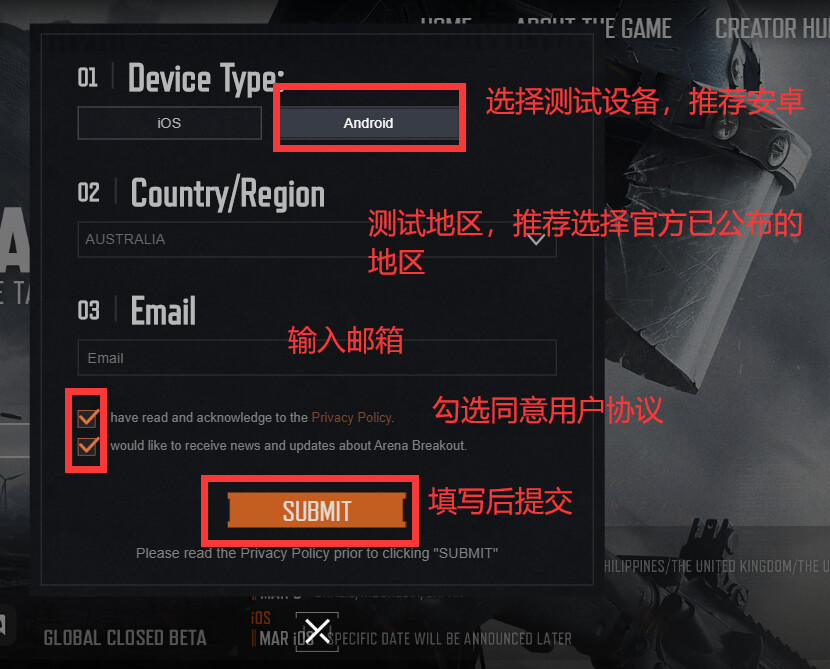Click the Email step heading
Screen dimensions: 830x669
(163, 311)
